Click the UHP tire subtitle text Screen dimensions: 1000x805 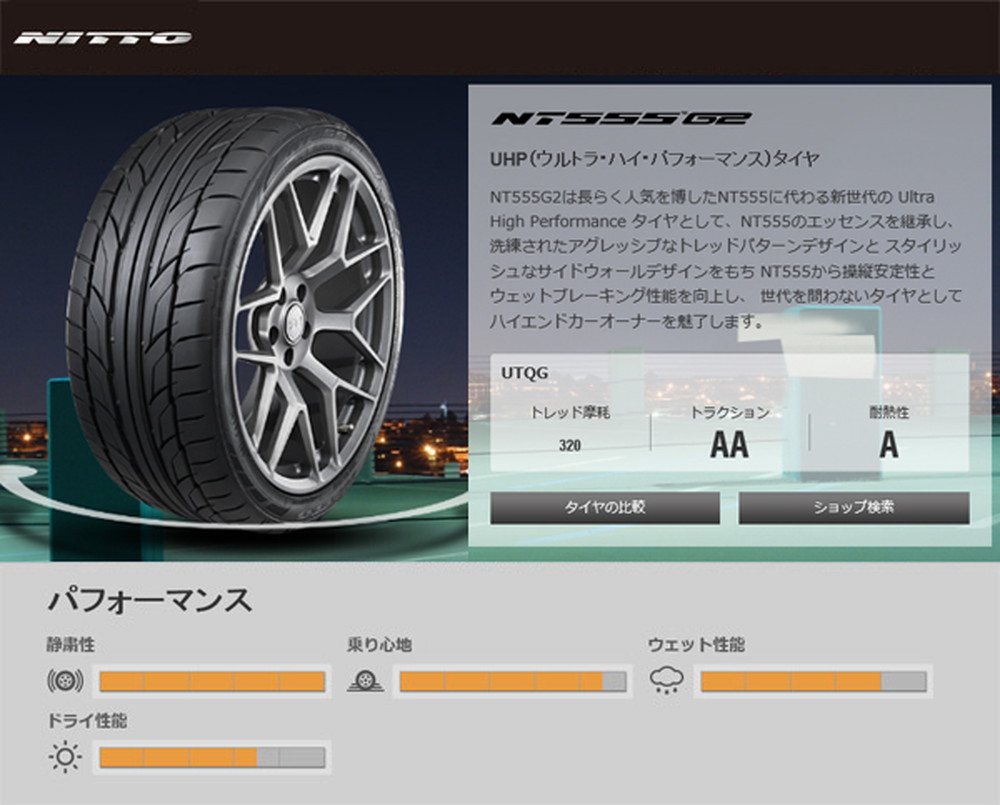pyautogui.click(x=655, y=158)
